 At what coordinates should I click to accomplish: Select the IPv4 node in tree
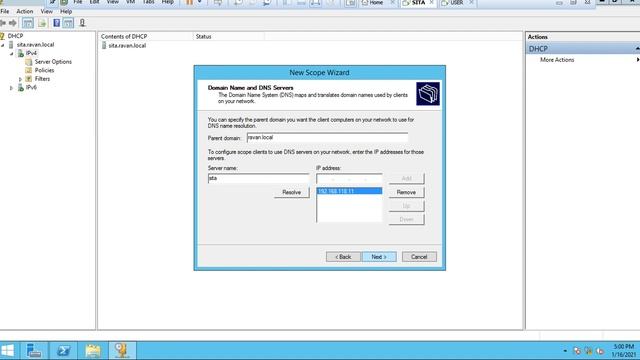click(31, 53)
